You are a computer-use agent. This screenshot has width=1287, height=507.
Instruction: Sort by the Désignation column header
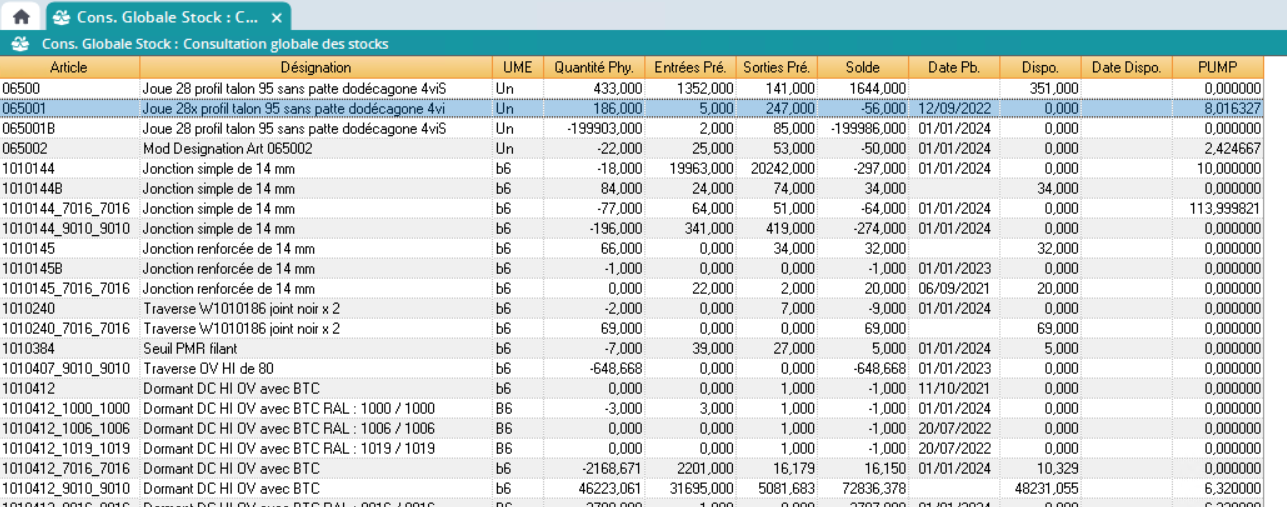(x=315, y=67)
